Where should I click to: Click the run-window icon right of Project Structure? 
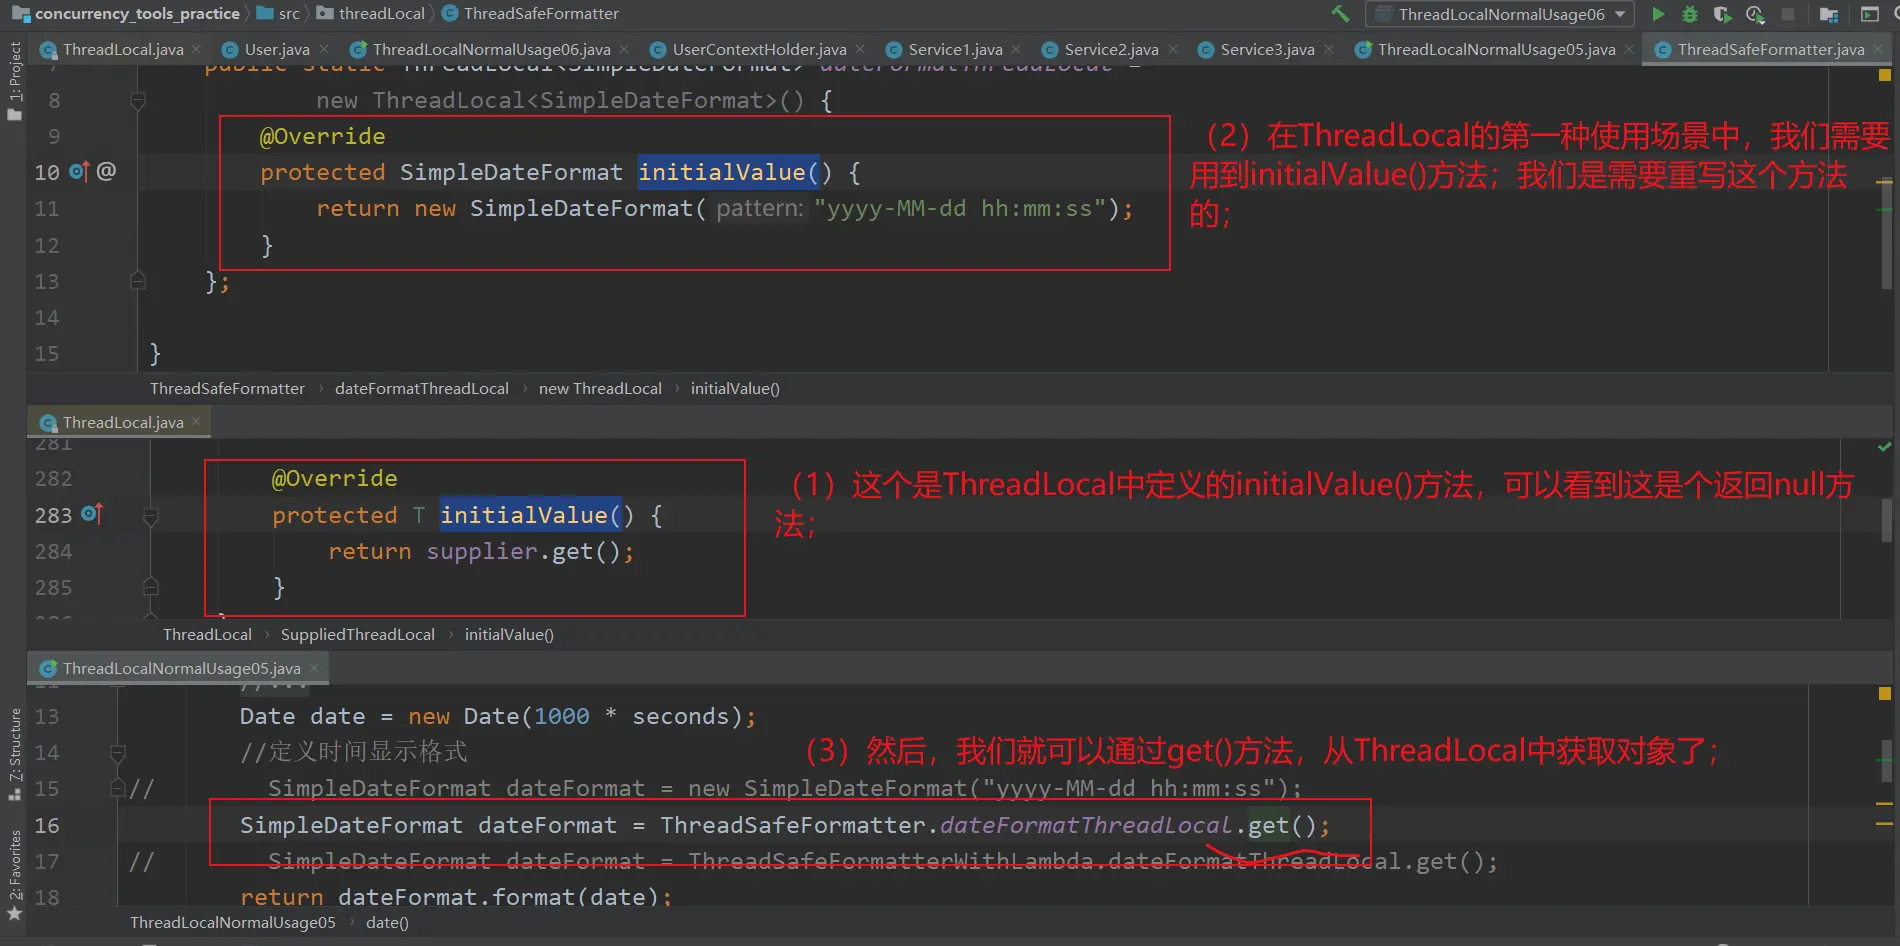(x=1869, y=14)
